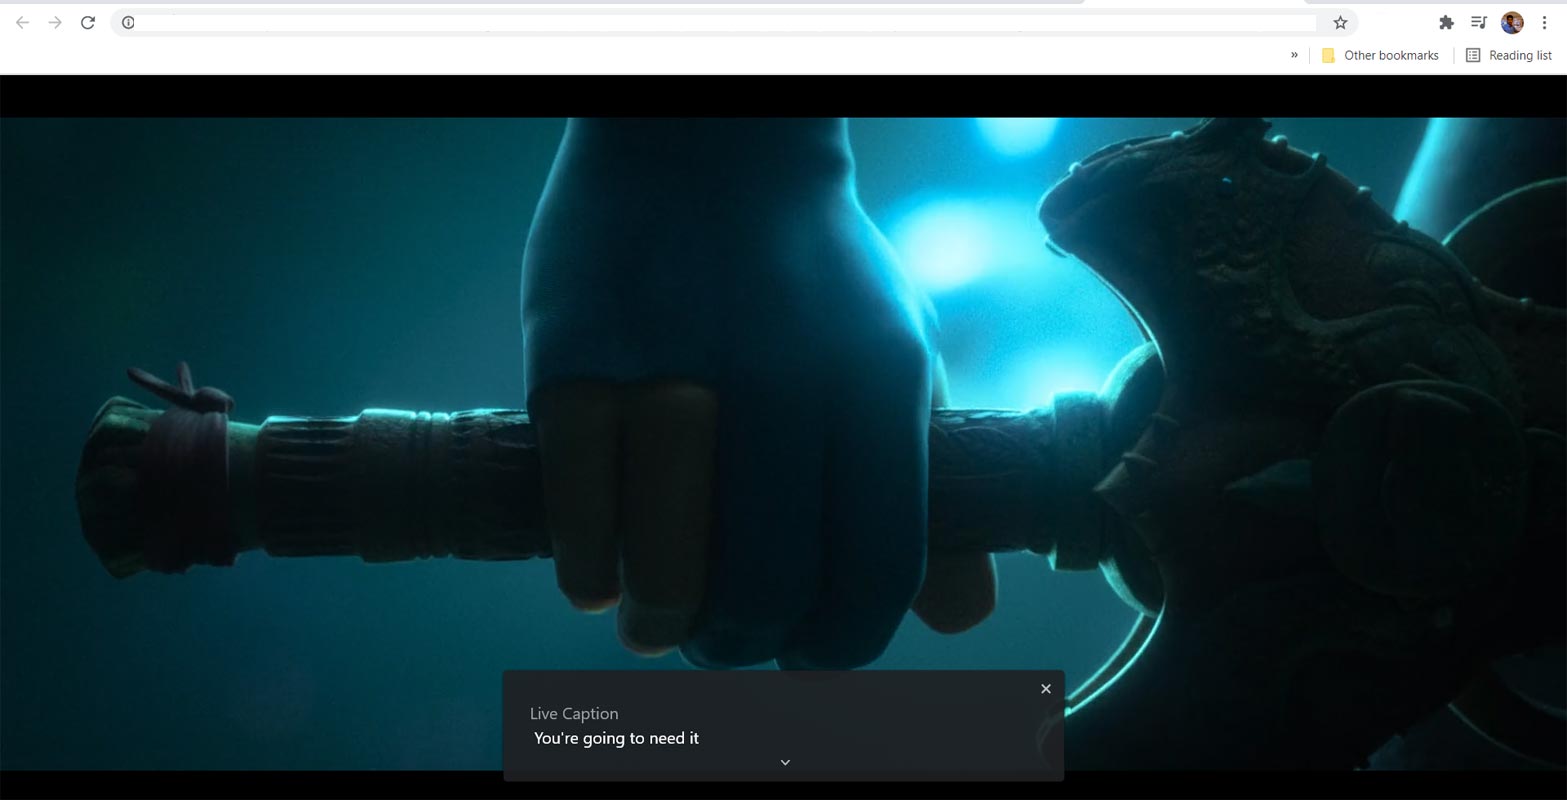
Task: Open the Chrome three-dot menu
Action: (x=1544, y=23)
